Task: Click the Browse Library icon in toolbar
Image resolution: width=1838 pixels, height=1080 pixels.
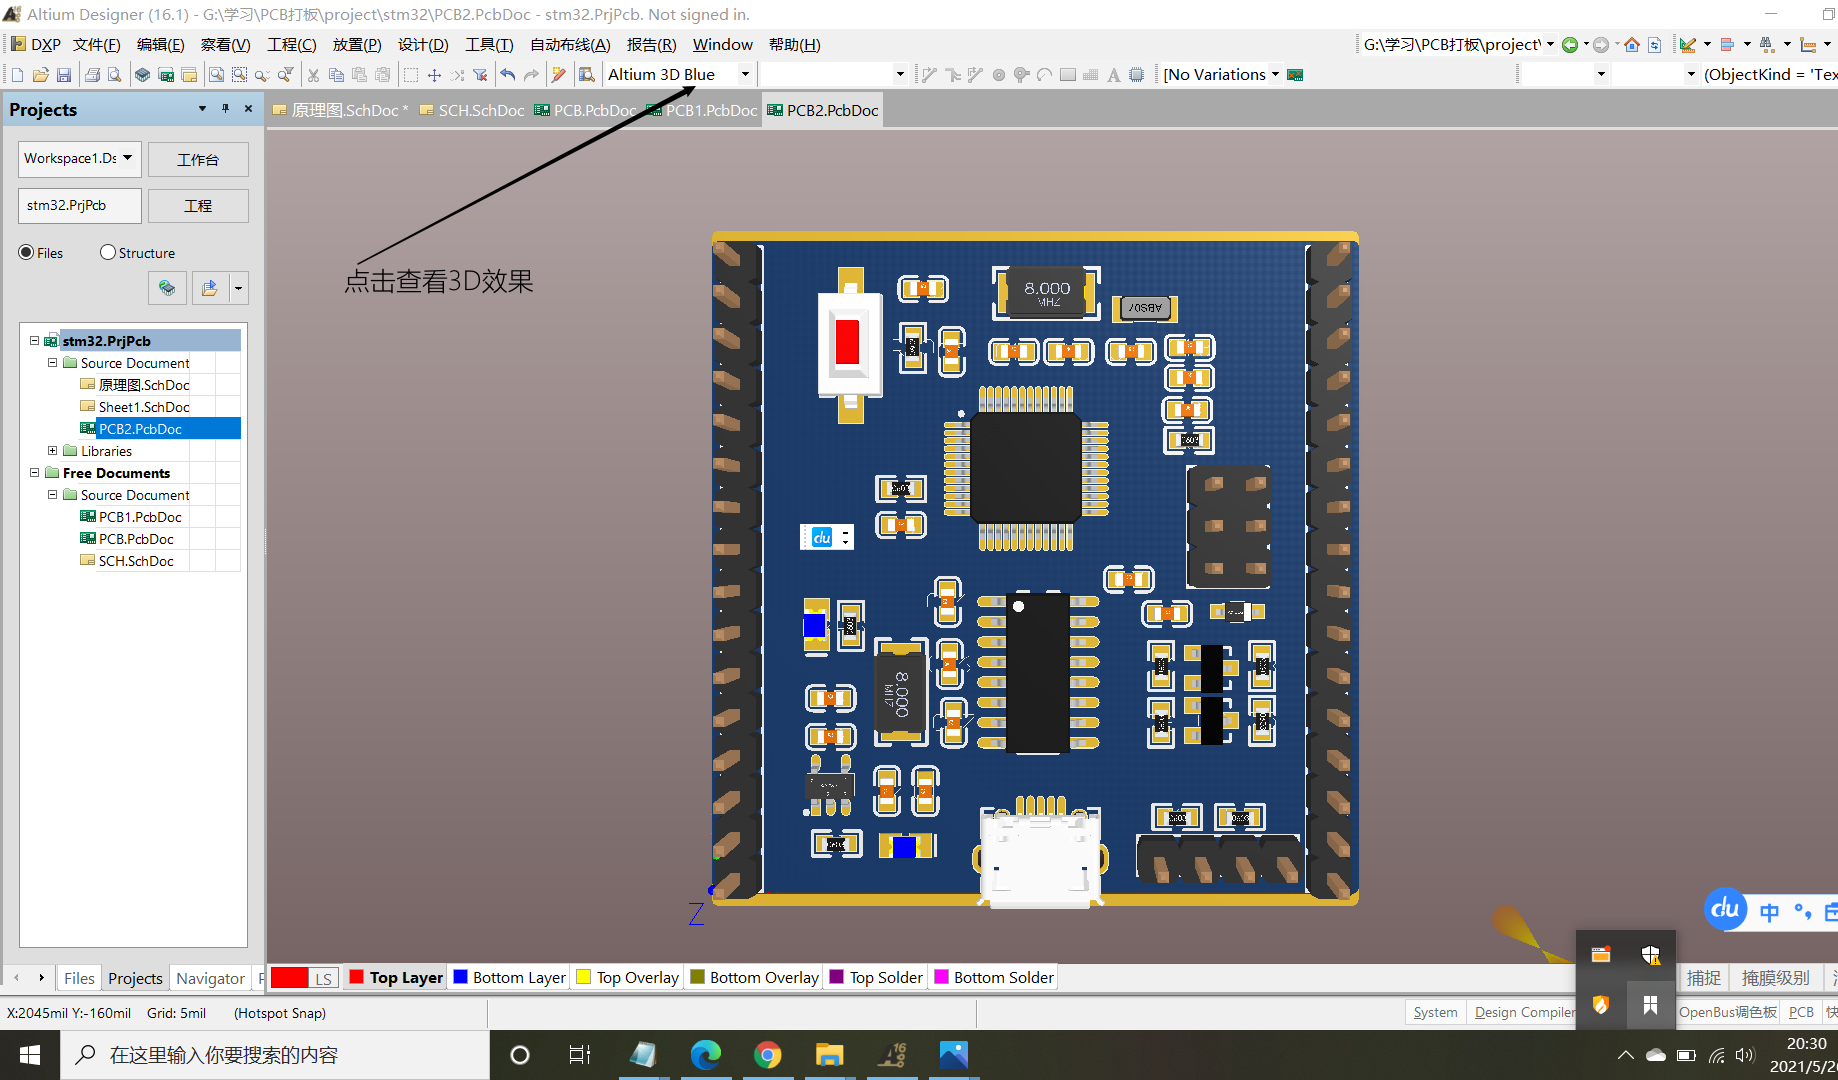Action: pyautogui.click(x=587, y=75)
